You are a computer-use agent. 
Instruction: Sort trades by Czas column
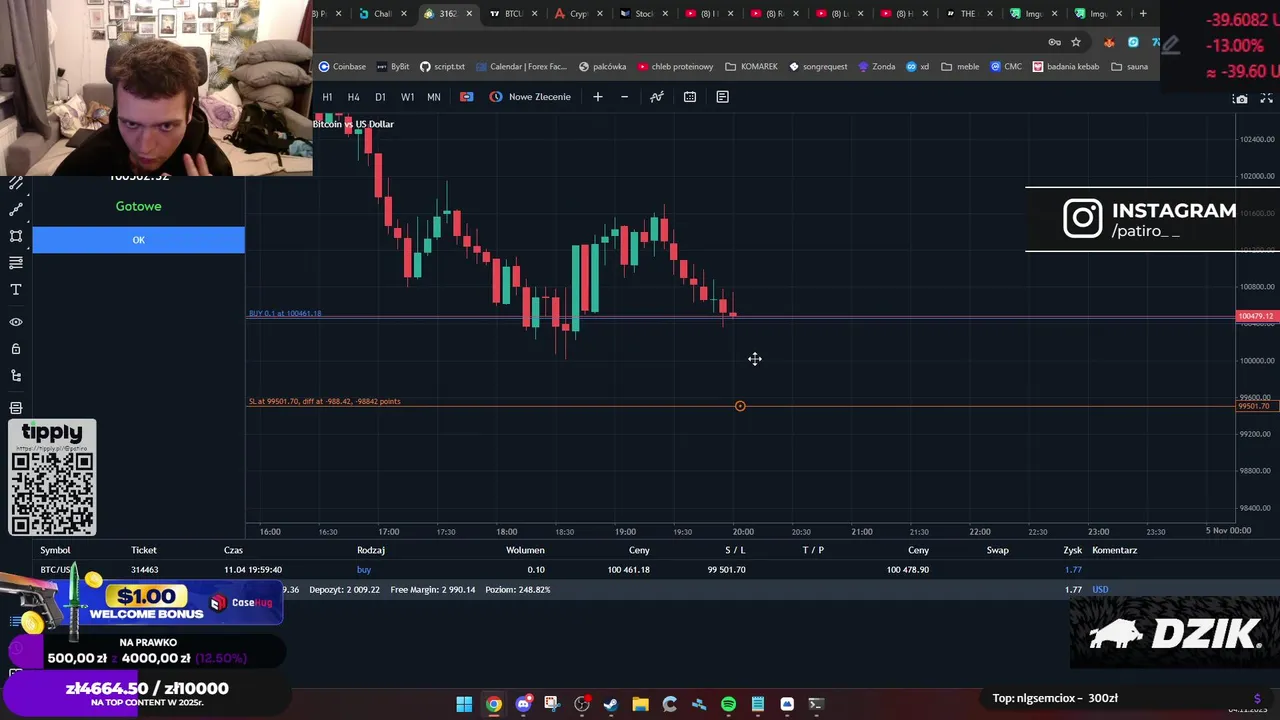[233, 550]
